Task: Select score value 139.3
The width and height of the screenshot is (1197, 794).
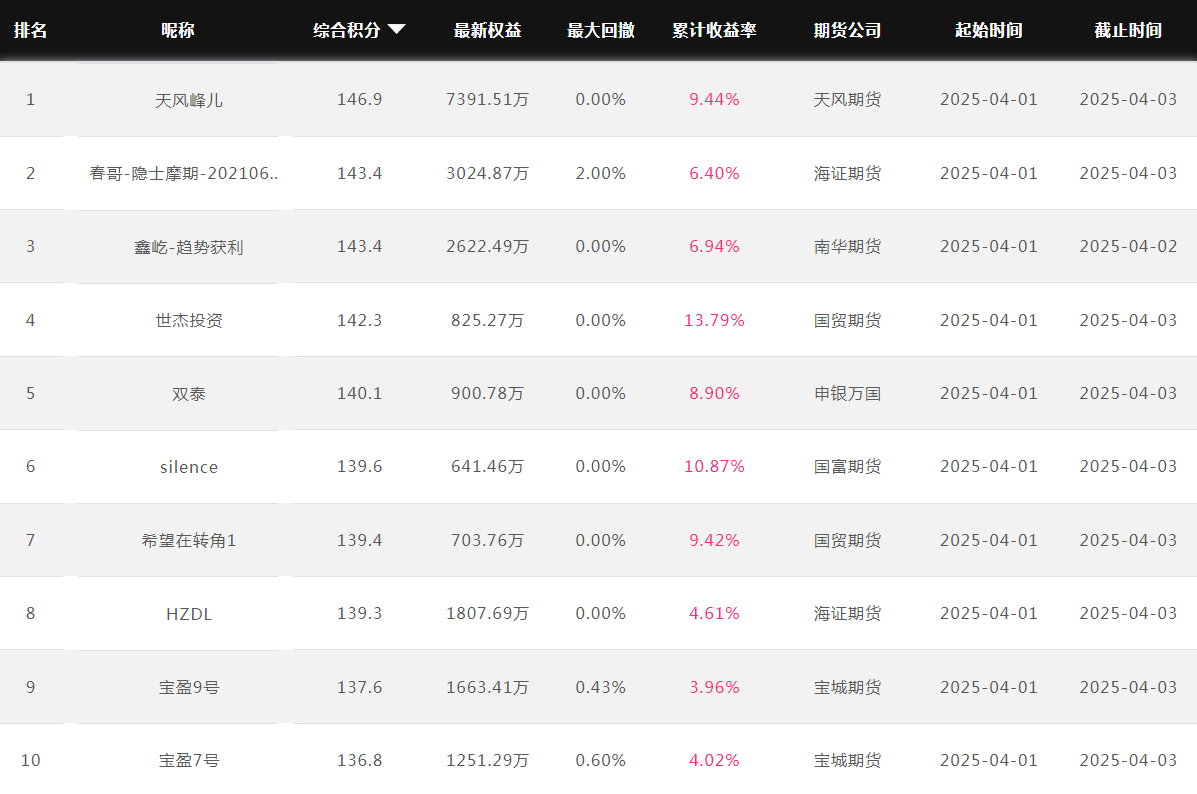Action: click(360, 613)
